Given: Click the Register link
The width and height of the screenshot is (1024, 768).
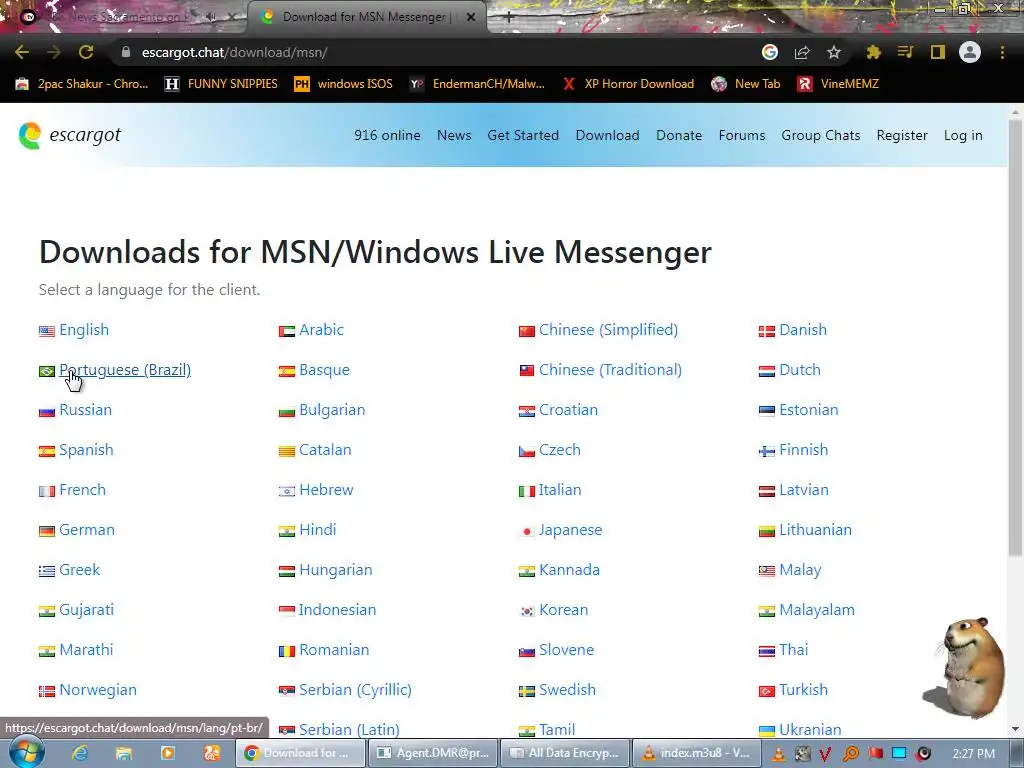Looking at the screenshot, I should (x=902, y=135).
